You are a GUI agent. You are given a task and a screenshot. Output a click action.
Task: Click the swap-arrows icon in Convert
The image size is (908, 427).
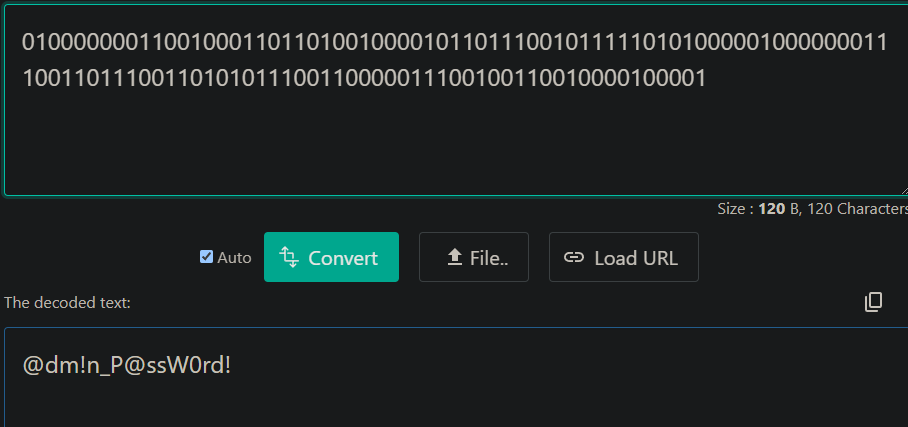point(290,257)
